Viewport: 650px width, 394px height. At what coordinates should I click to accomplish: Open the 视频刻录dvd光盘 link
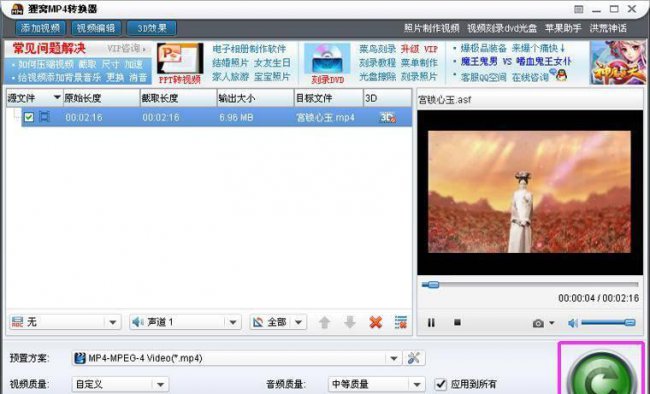[502, 29]
